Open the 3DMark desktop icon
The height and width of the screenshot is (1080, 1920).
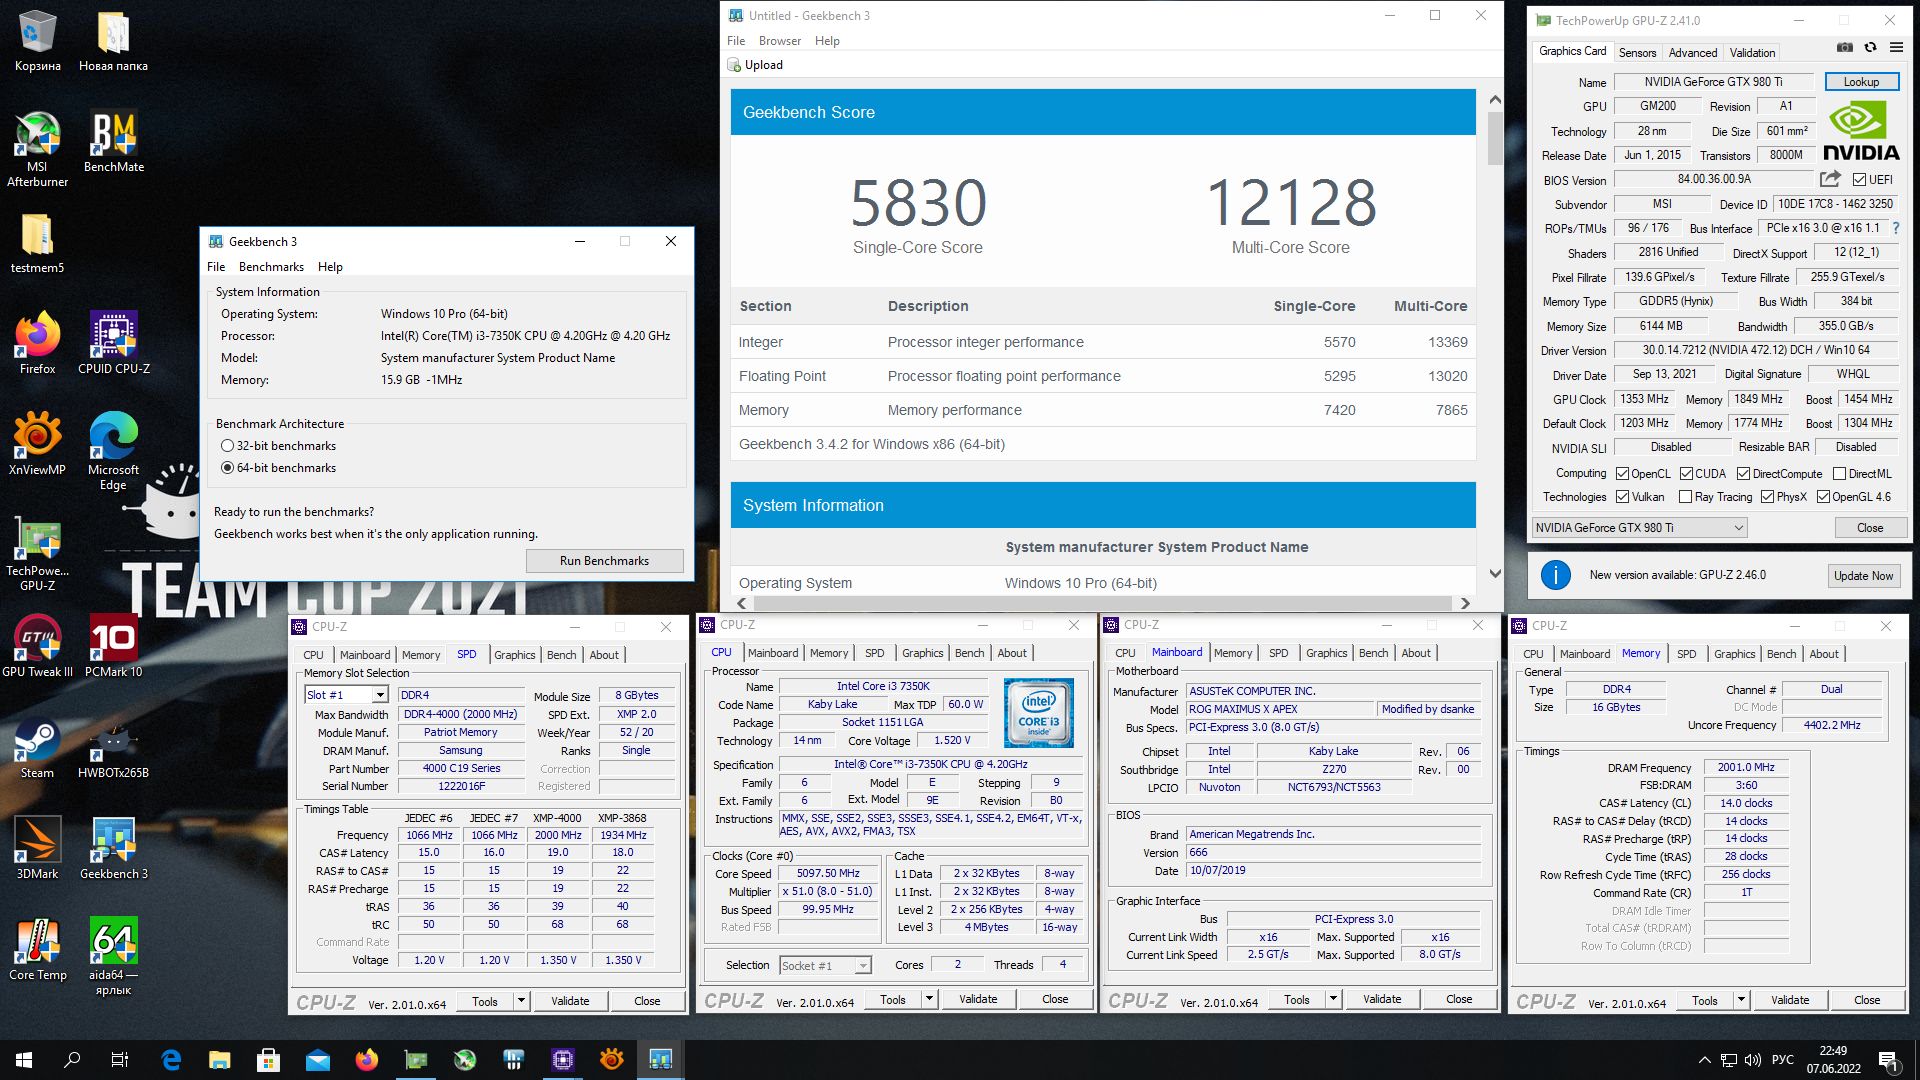pos(37,848)
